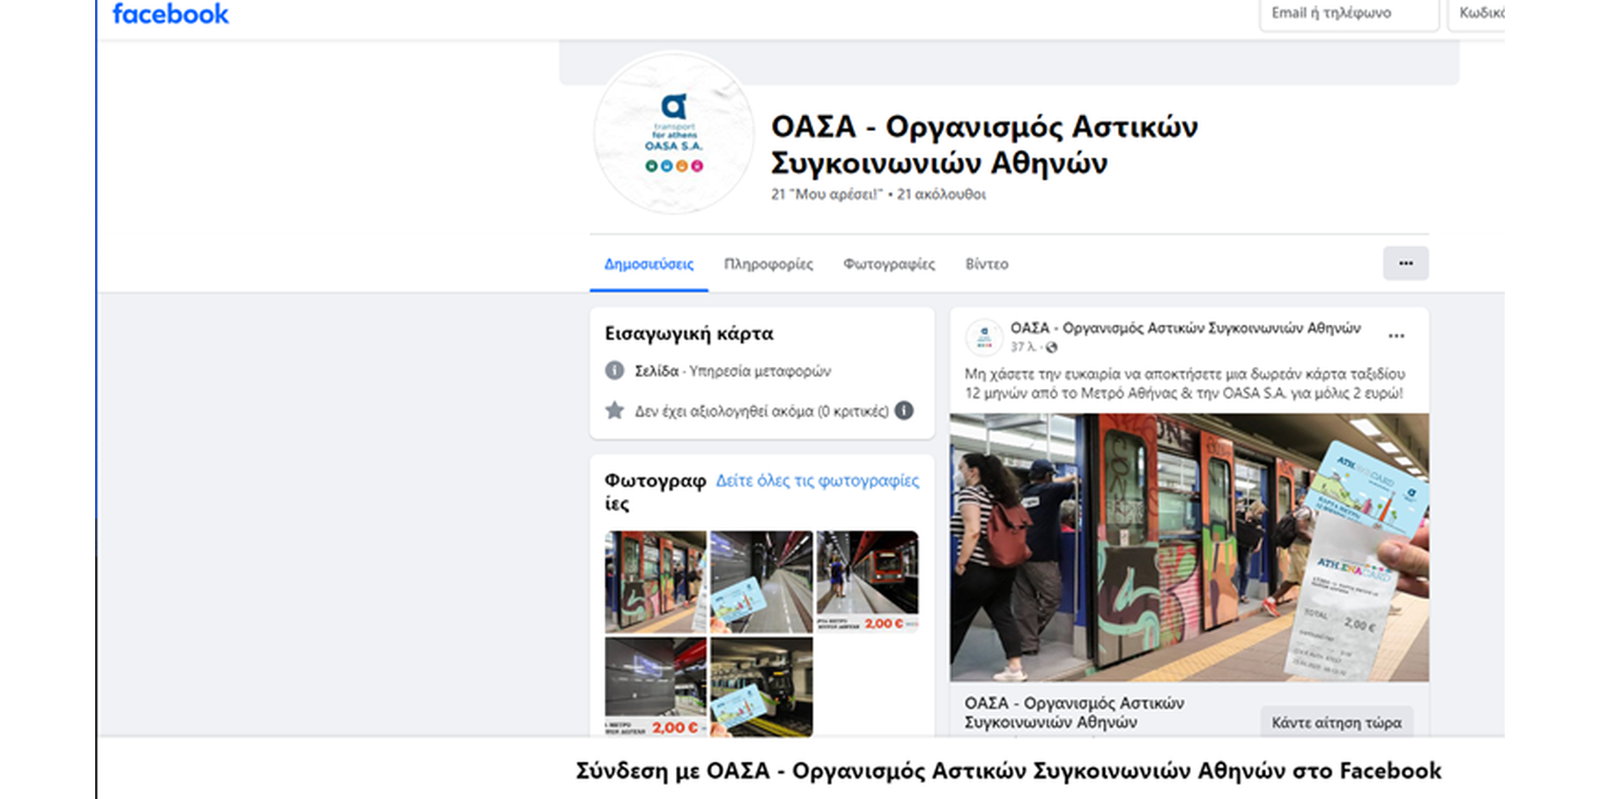1600x799 pixels.
Task: Click Δεν έχει αξιολογηθεί ακόμα text
Action: (761, 411)
